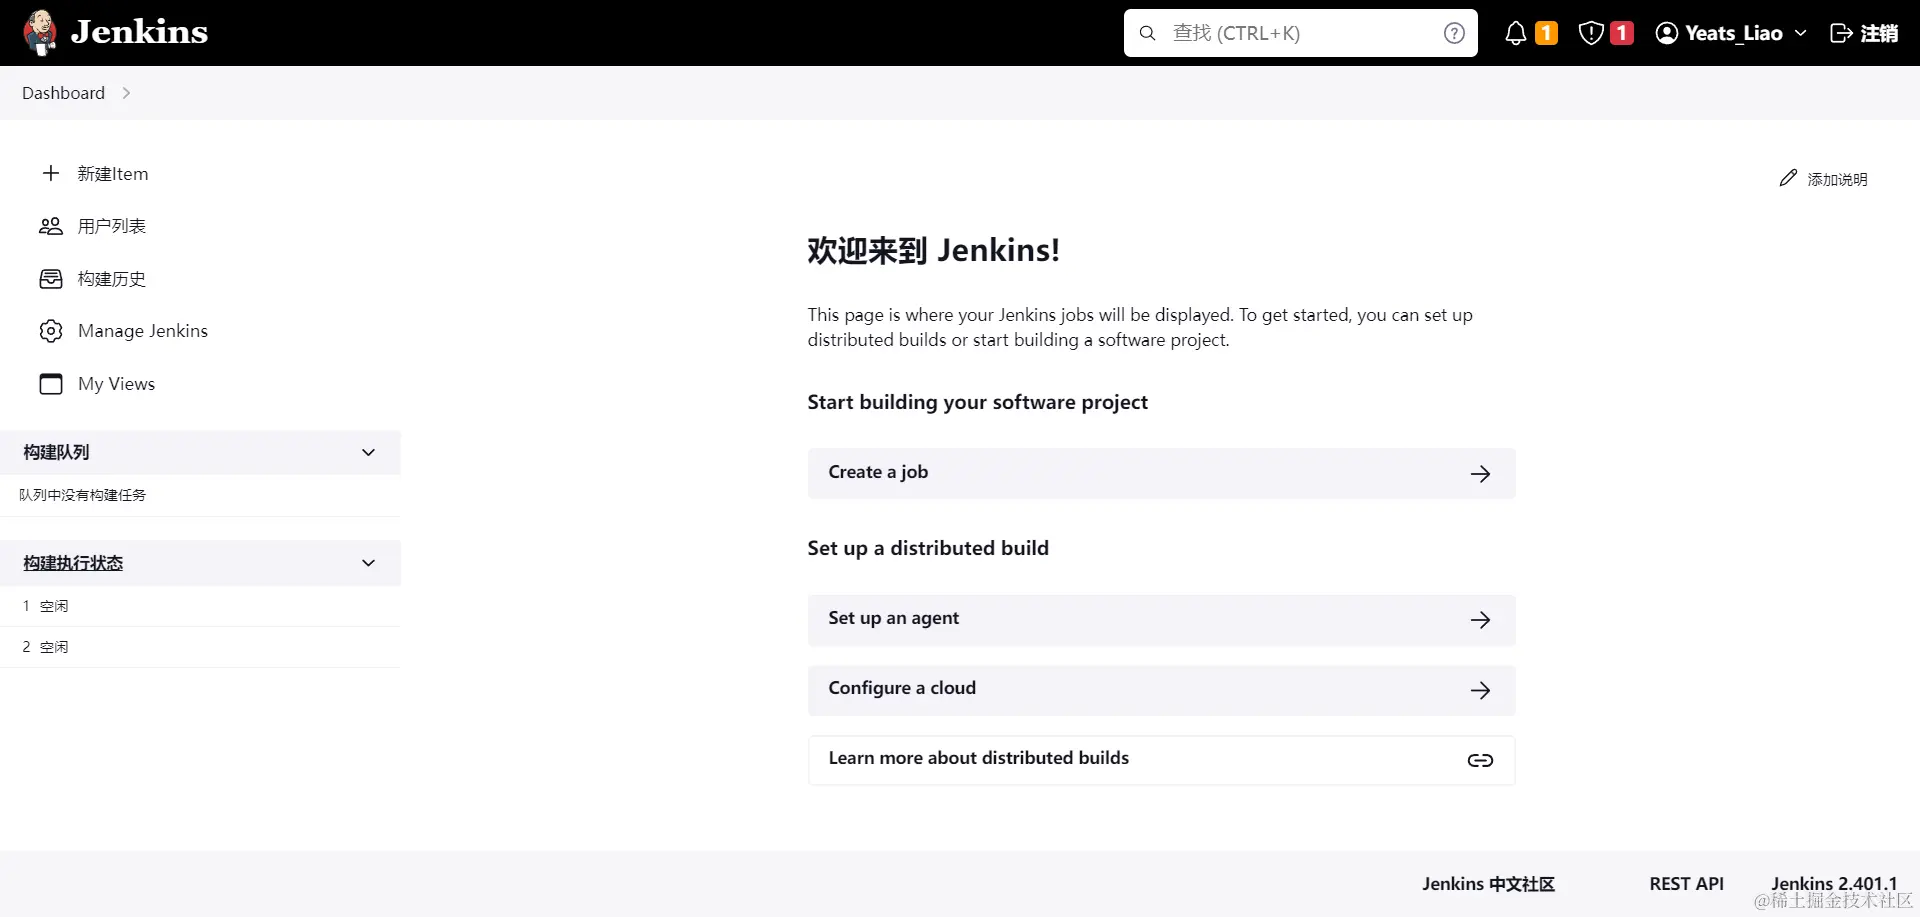The image size is (1920, 917).
Task: Focus the 查找 (CTRL+K) search field
Action: [1300, 33]
